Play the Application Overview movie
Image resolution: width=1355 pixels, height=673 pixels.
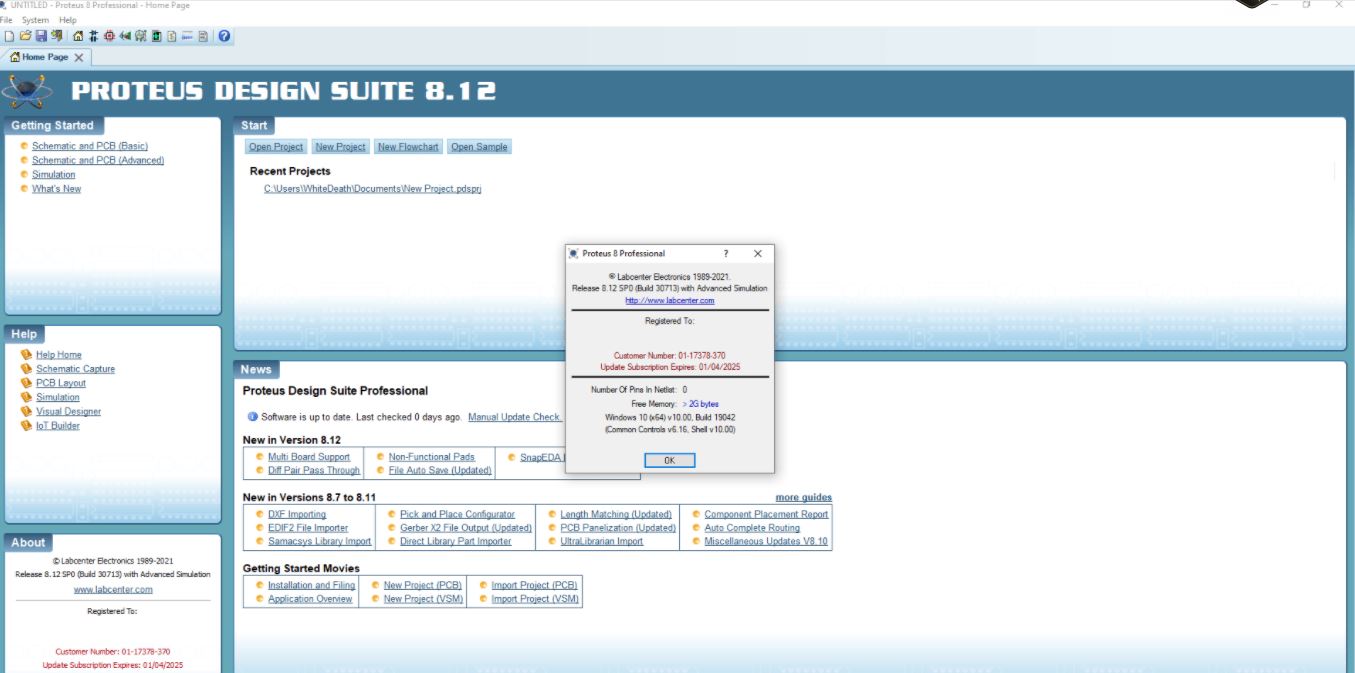[x=310, y=599]
